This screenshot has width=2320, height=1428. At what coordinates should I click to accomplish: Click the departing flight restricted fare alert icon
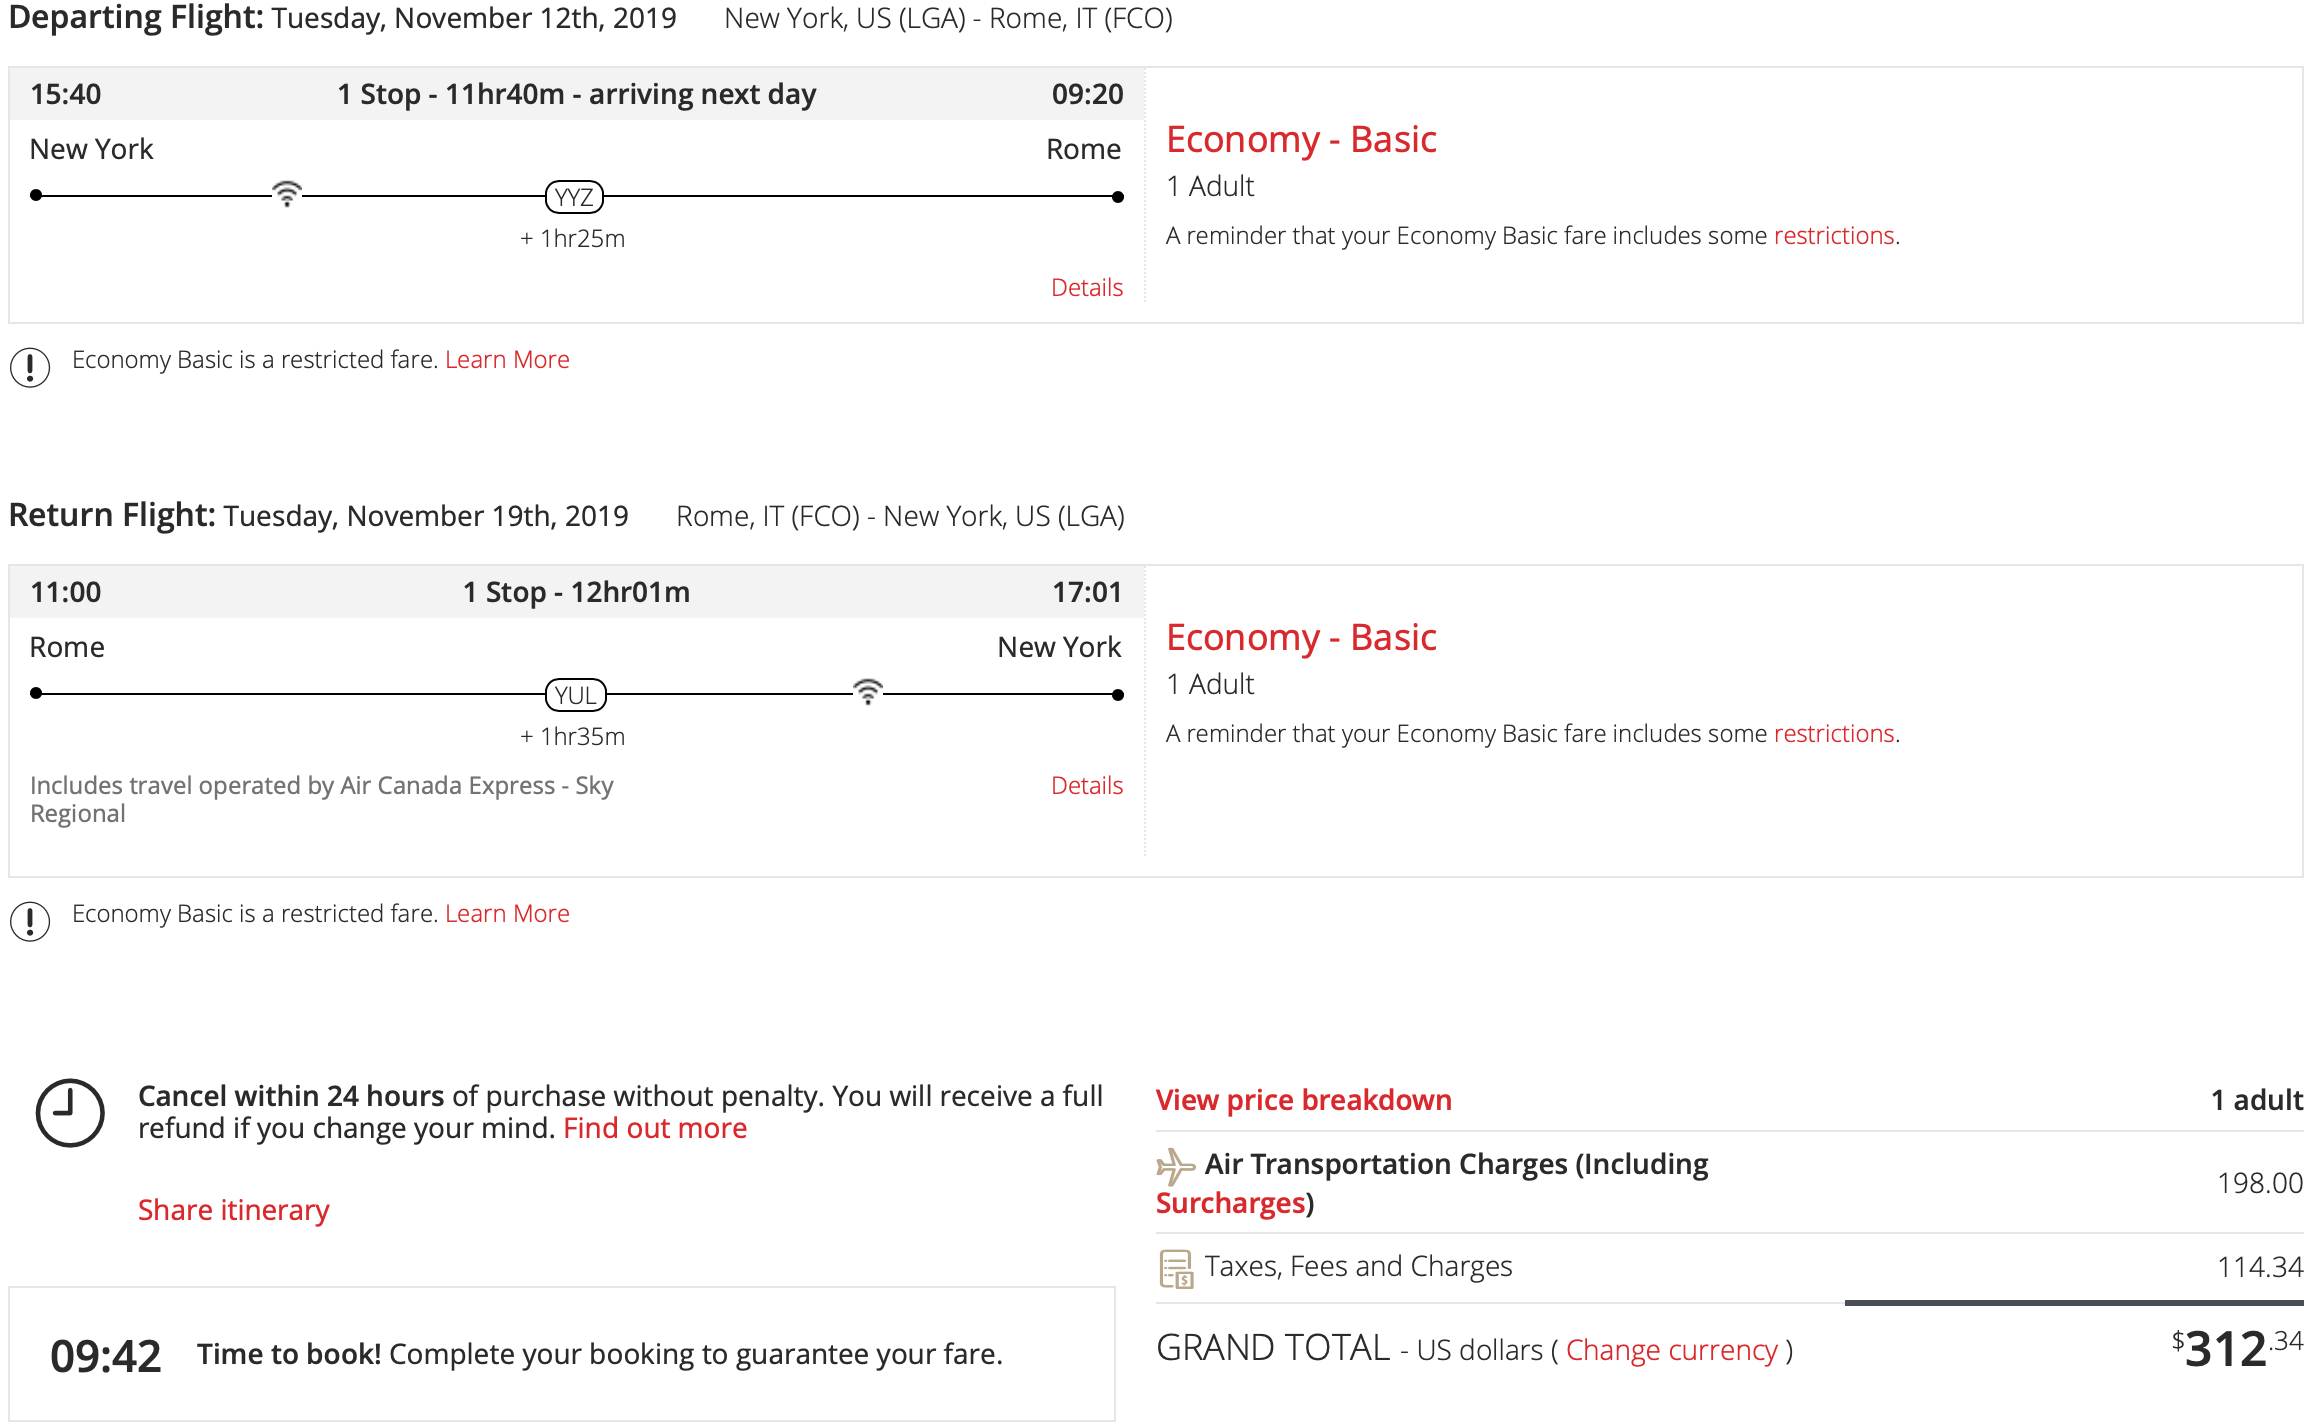pyautogui.click(x=30, y=367)
